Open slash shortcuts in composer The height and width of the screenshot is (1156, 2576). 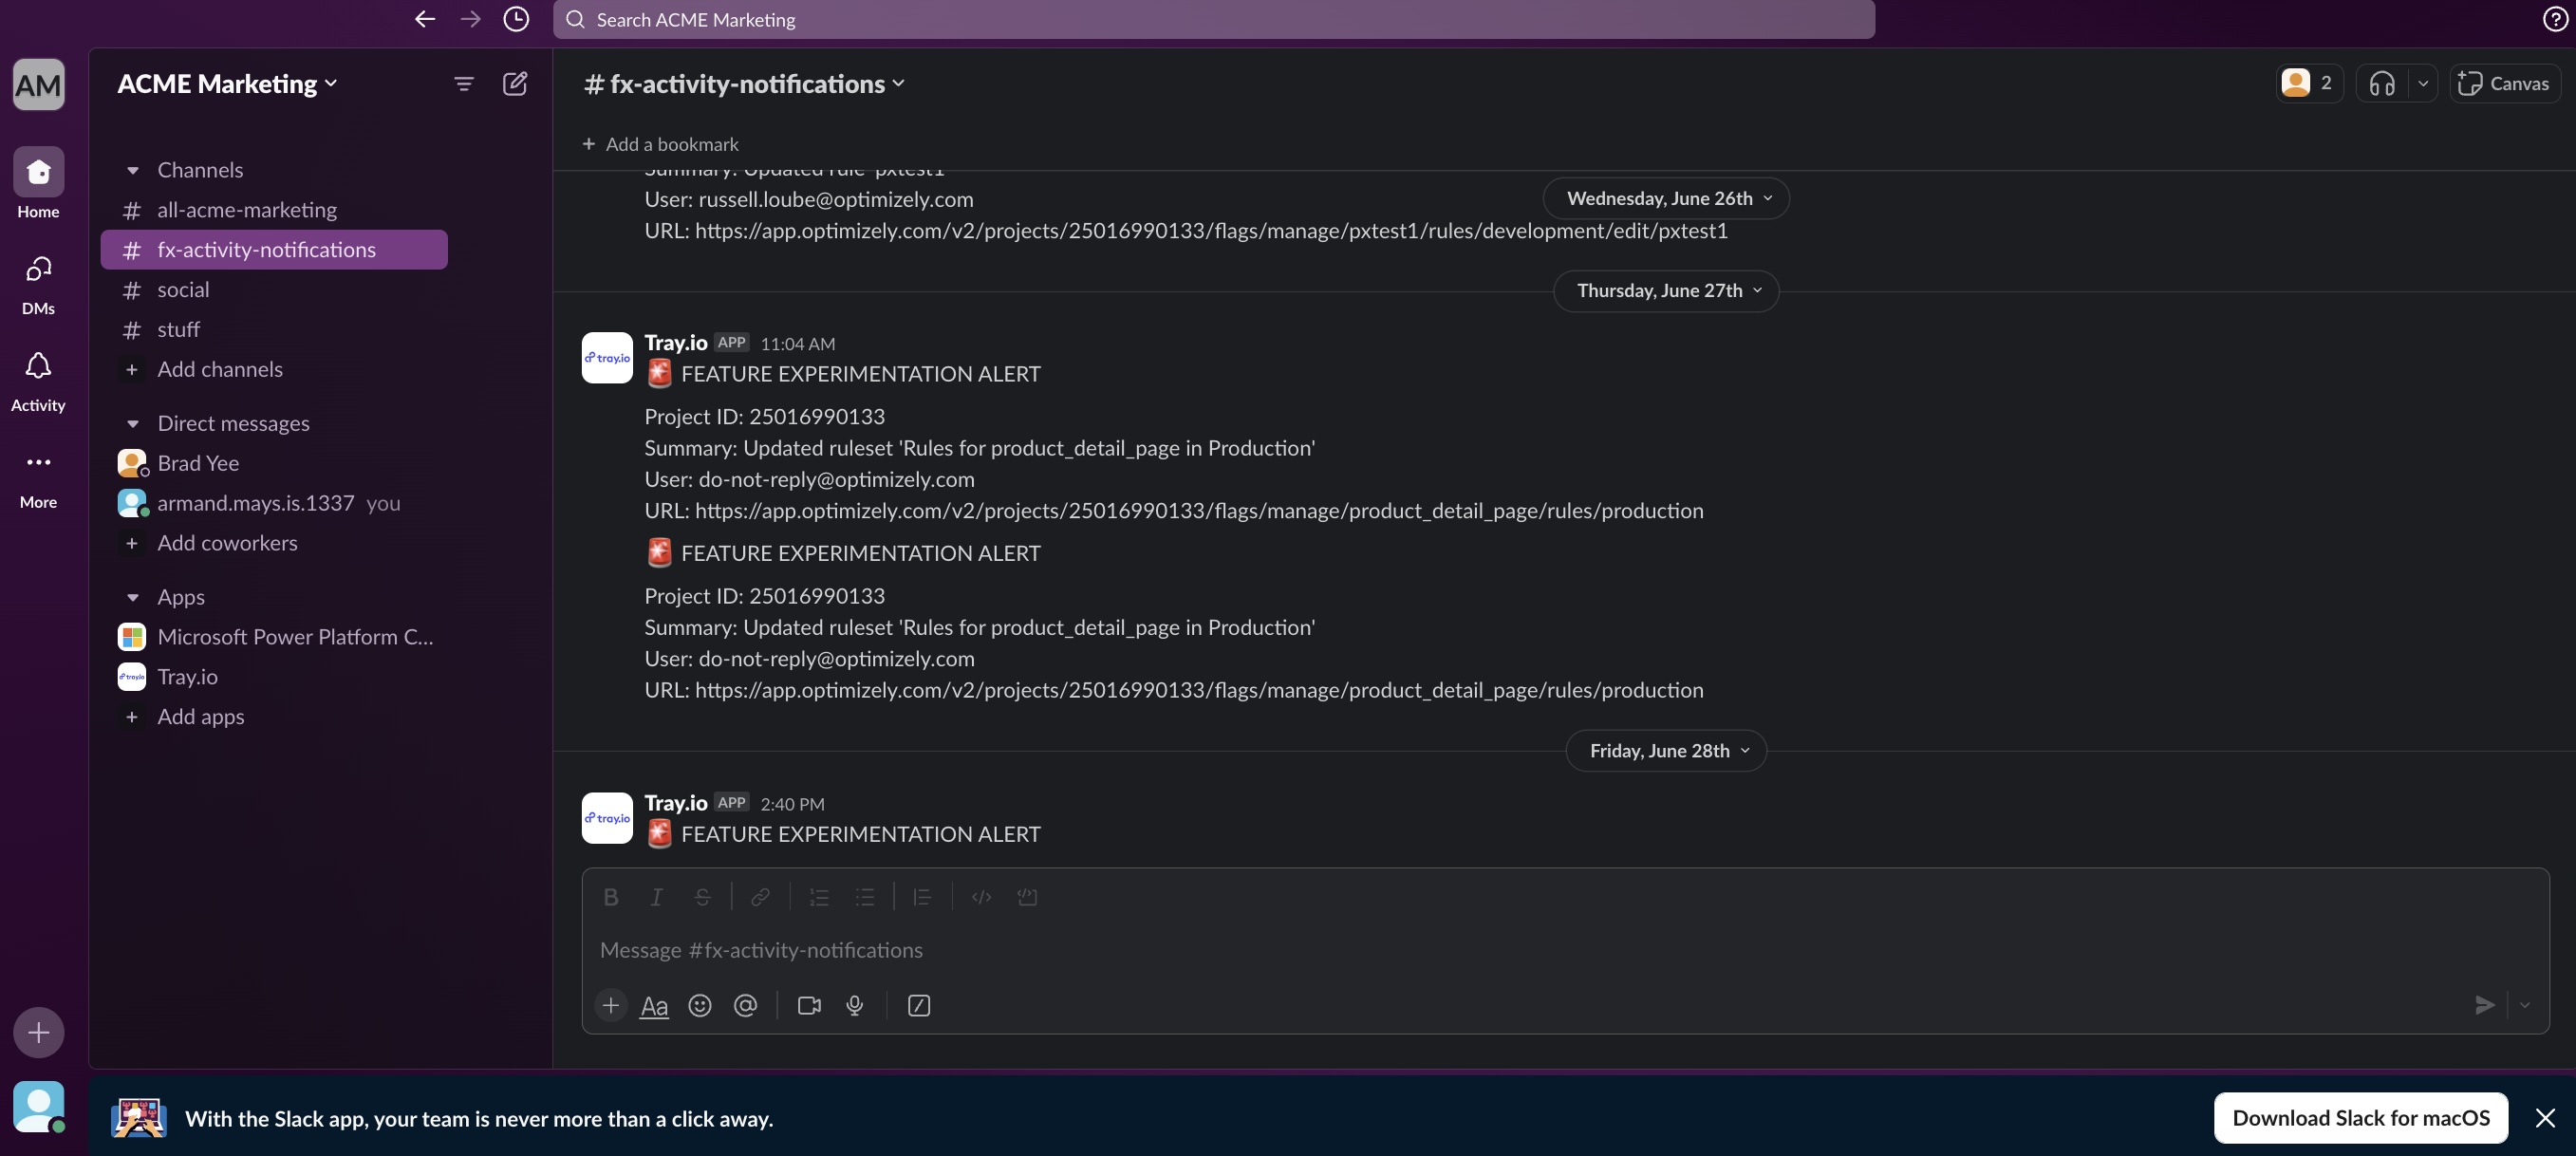pyautogui.click(x=919, y=1005)
